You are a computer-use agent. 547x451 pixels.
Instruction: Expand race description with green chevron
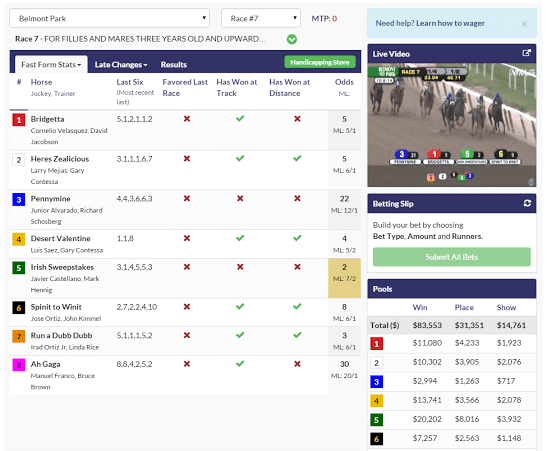(x=292, y=39)
